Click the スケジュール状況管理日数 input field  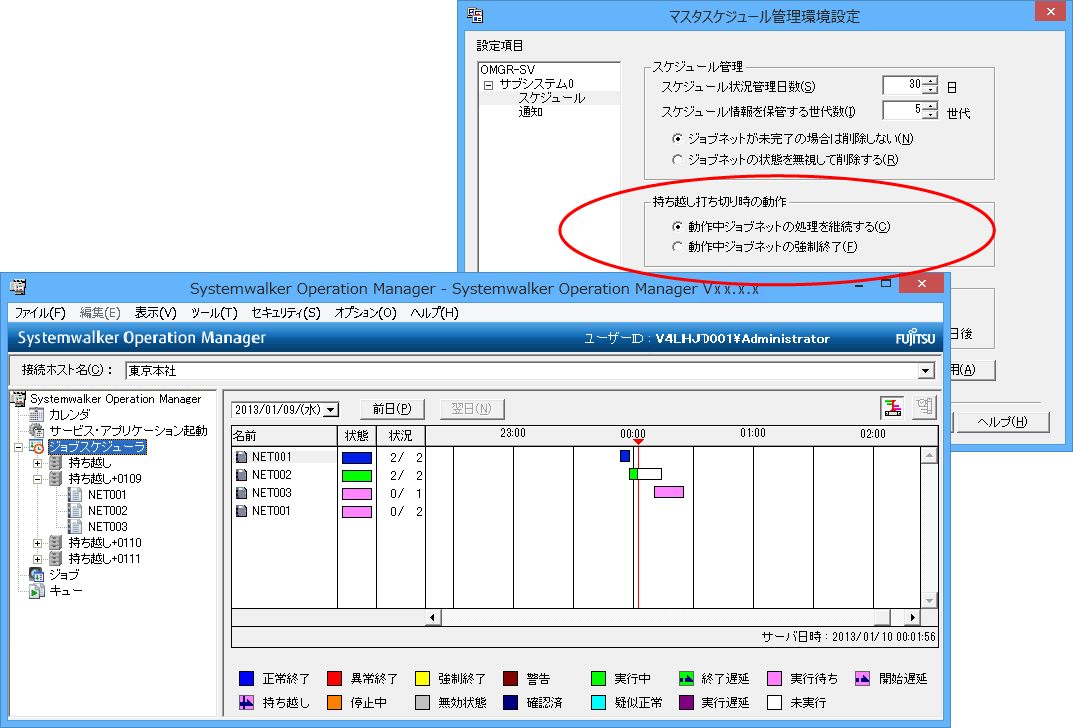[x=903, y=85]
